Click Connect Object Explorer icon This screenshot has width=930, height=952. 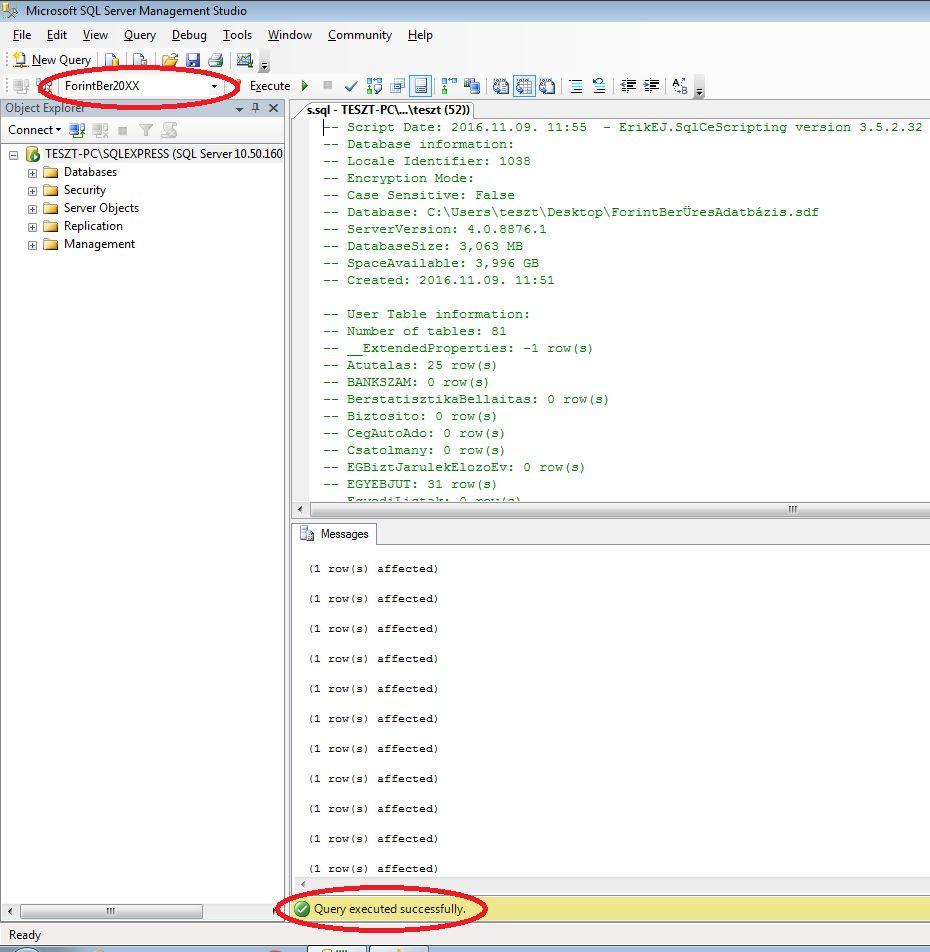[x=77, y=130]
